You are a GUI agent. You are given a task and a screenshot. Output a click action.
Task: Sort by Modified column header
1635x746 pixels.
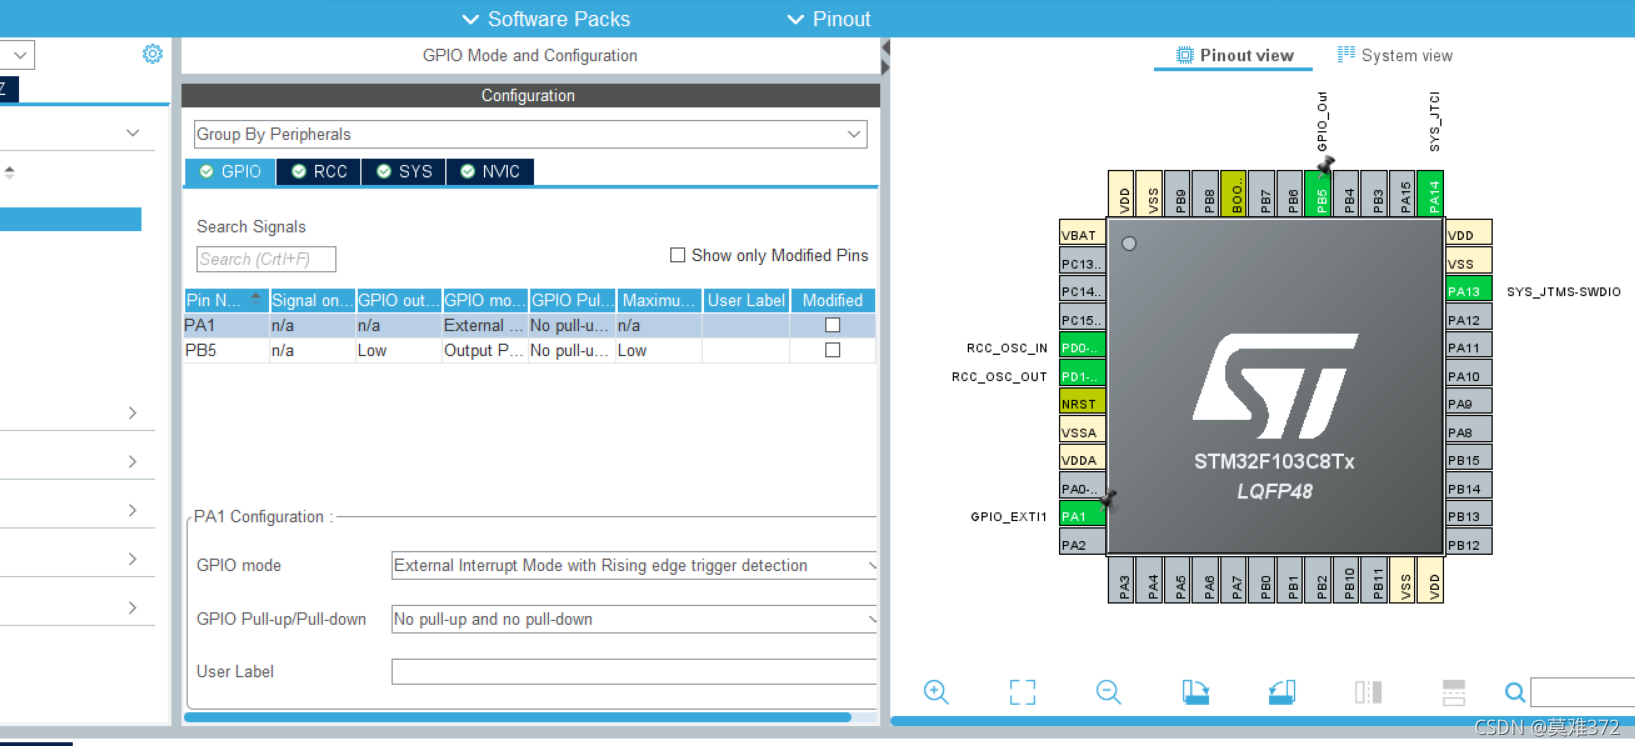(833, 300)
